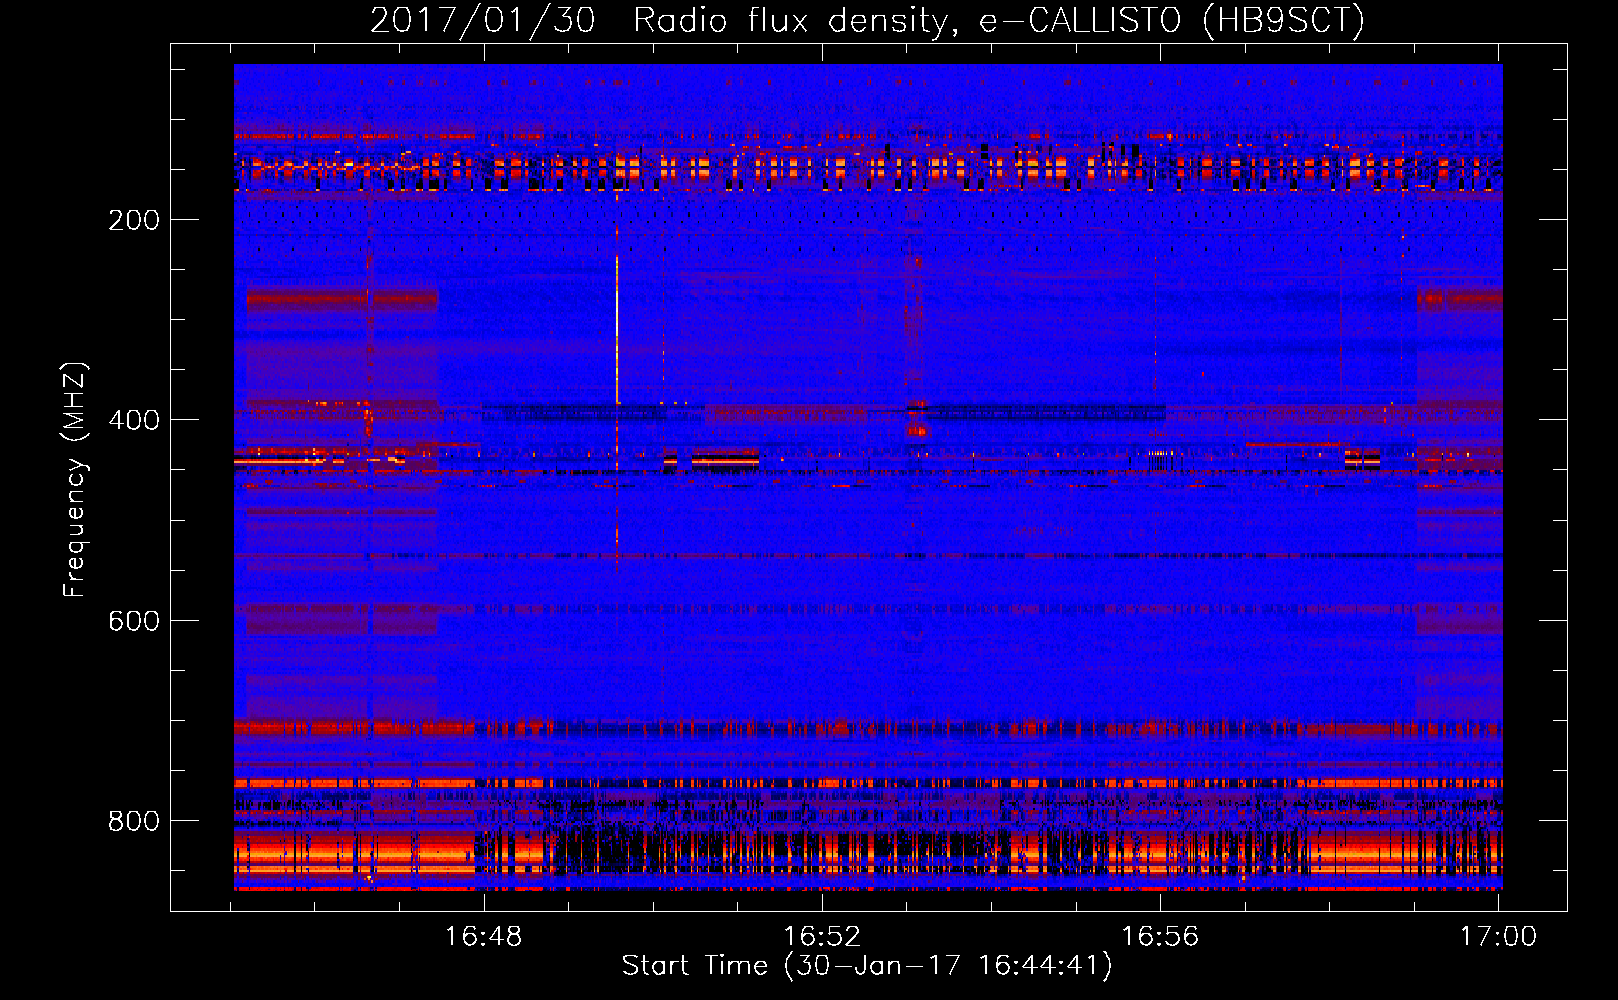This screenshot has height=1000, width=1618.
Task: Click the 16:48 time tick label
Action: point(484,936)
